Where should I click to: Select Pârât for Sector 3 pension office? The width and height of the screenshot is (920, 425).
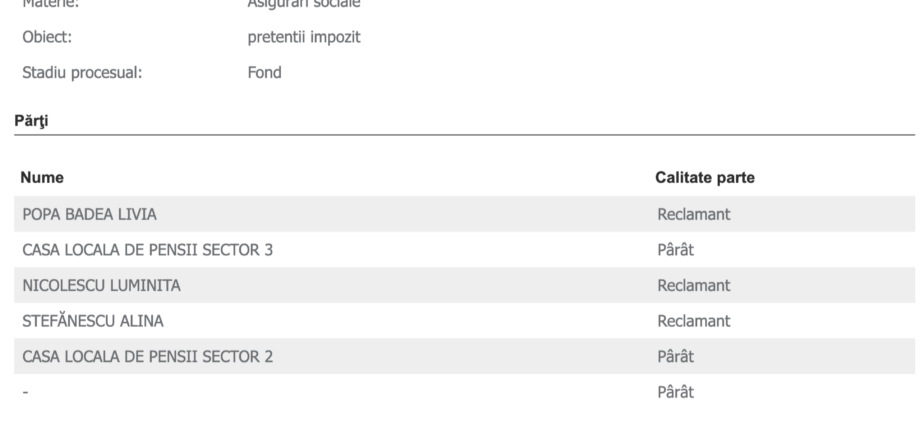click(x=675, y=250)
